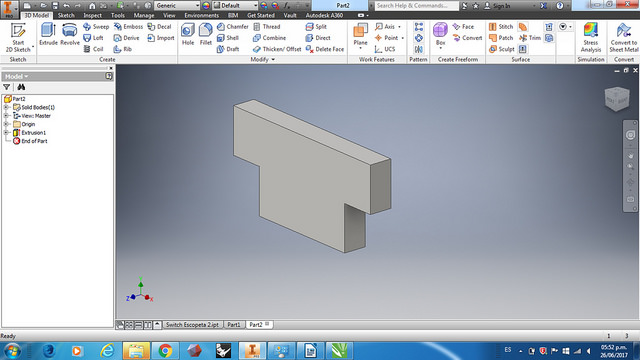Open the Model browser dropdown

[x=16, y=76]
